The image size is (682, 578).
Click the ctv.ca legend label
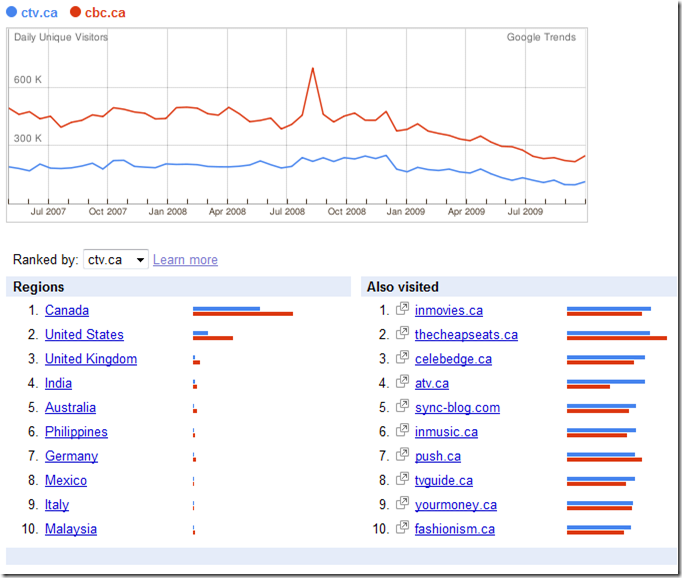click(x=39, y=13)
